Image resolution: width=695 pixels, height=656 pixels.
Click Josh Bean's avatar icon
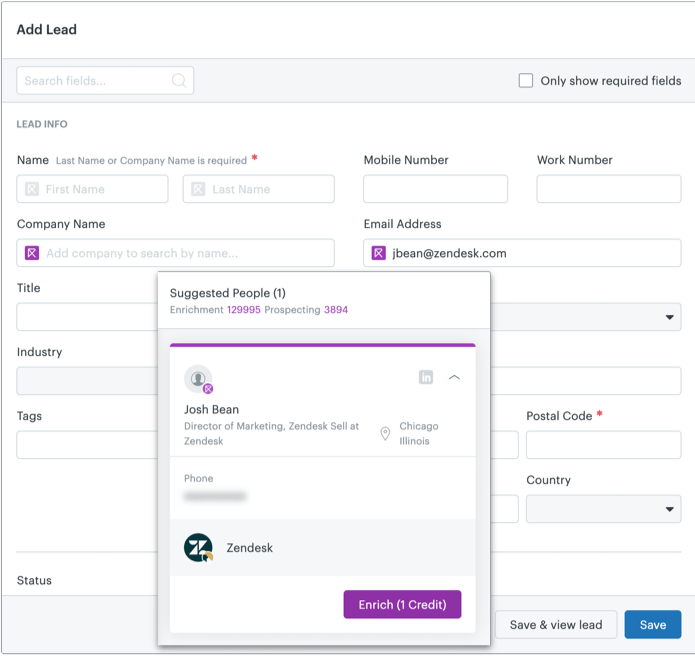point(198,379)
